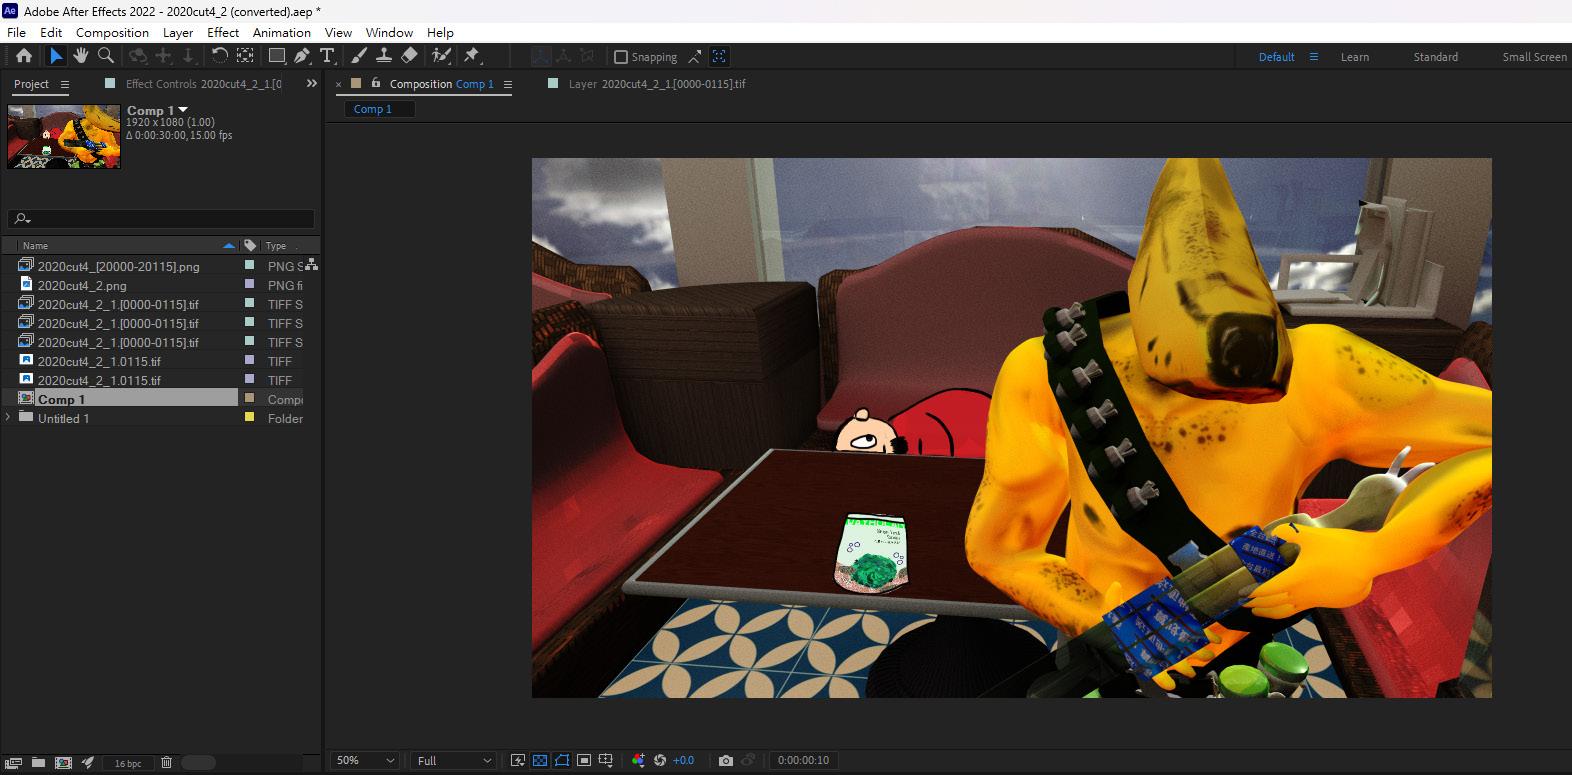Open the Layer menu
The height and width of the screenshot is (775, 1572).
(x=178, y=32)
